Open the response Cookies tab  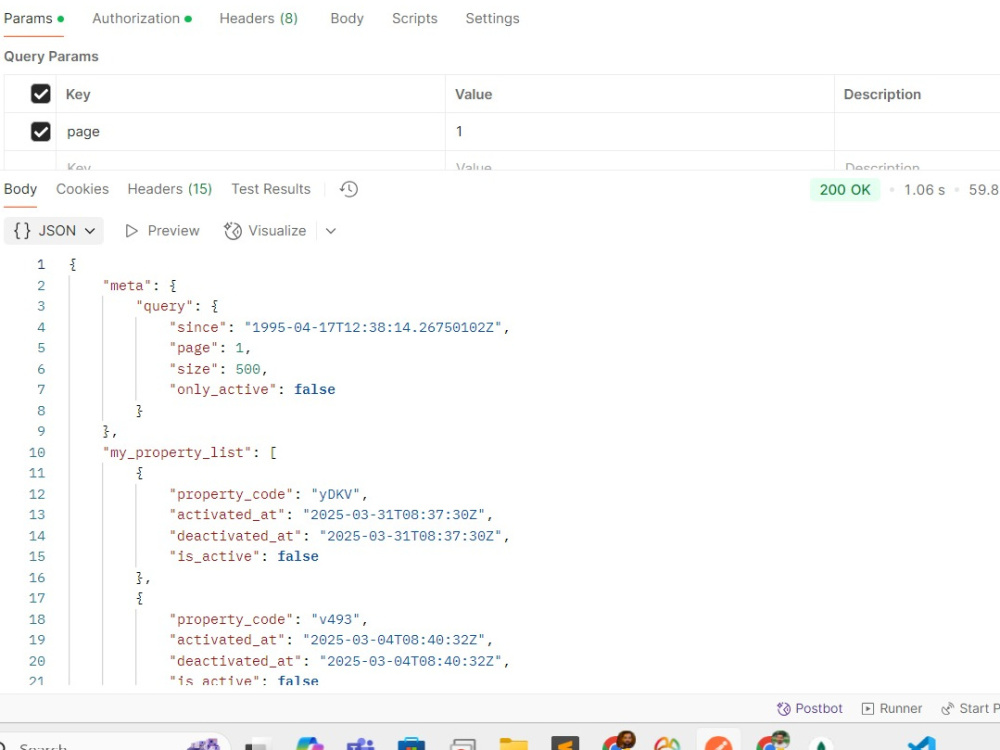[x=82, y=189]
